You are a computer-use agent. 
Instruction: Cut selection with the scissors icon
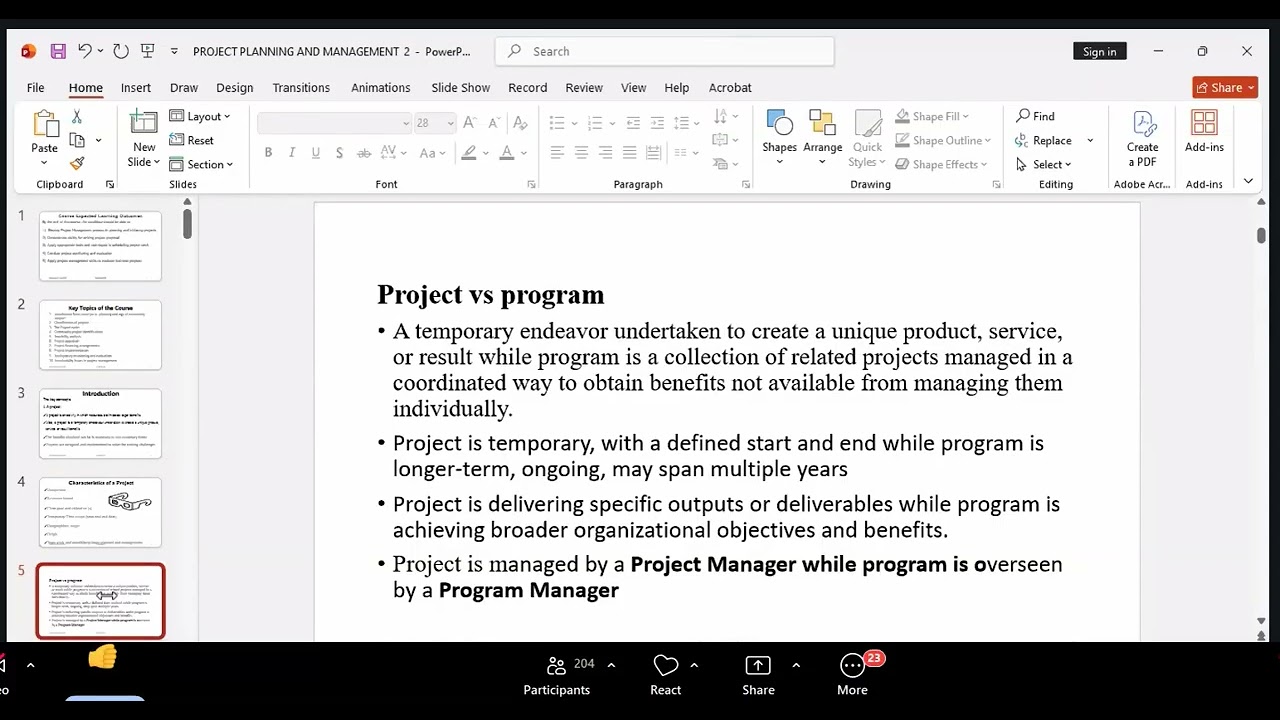(77, 117)
